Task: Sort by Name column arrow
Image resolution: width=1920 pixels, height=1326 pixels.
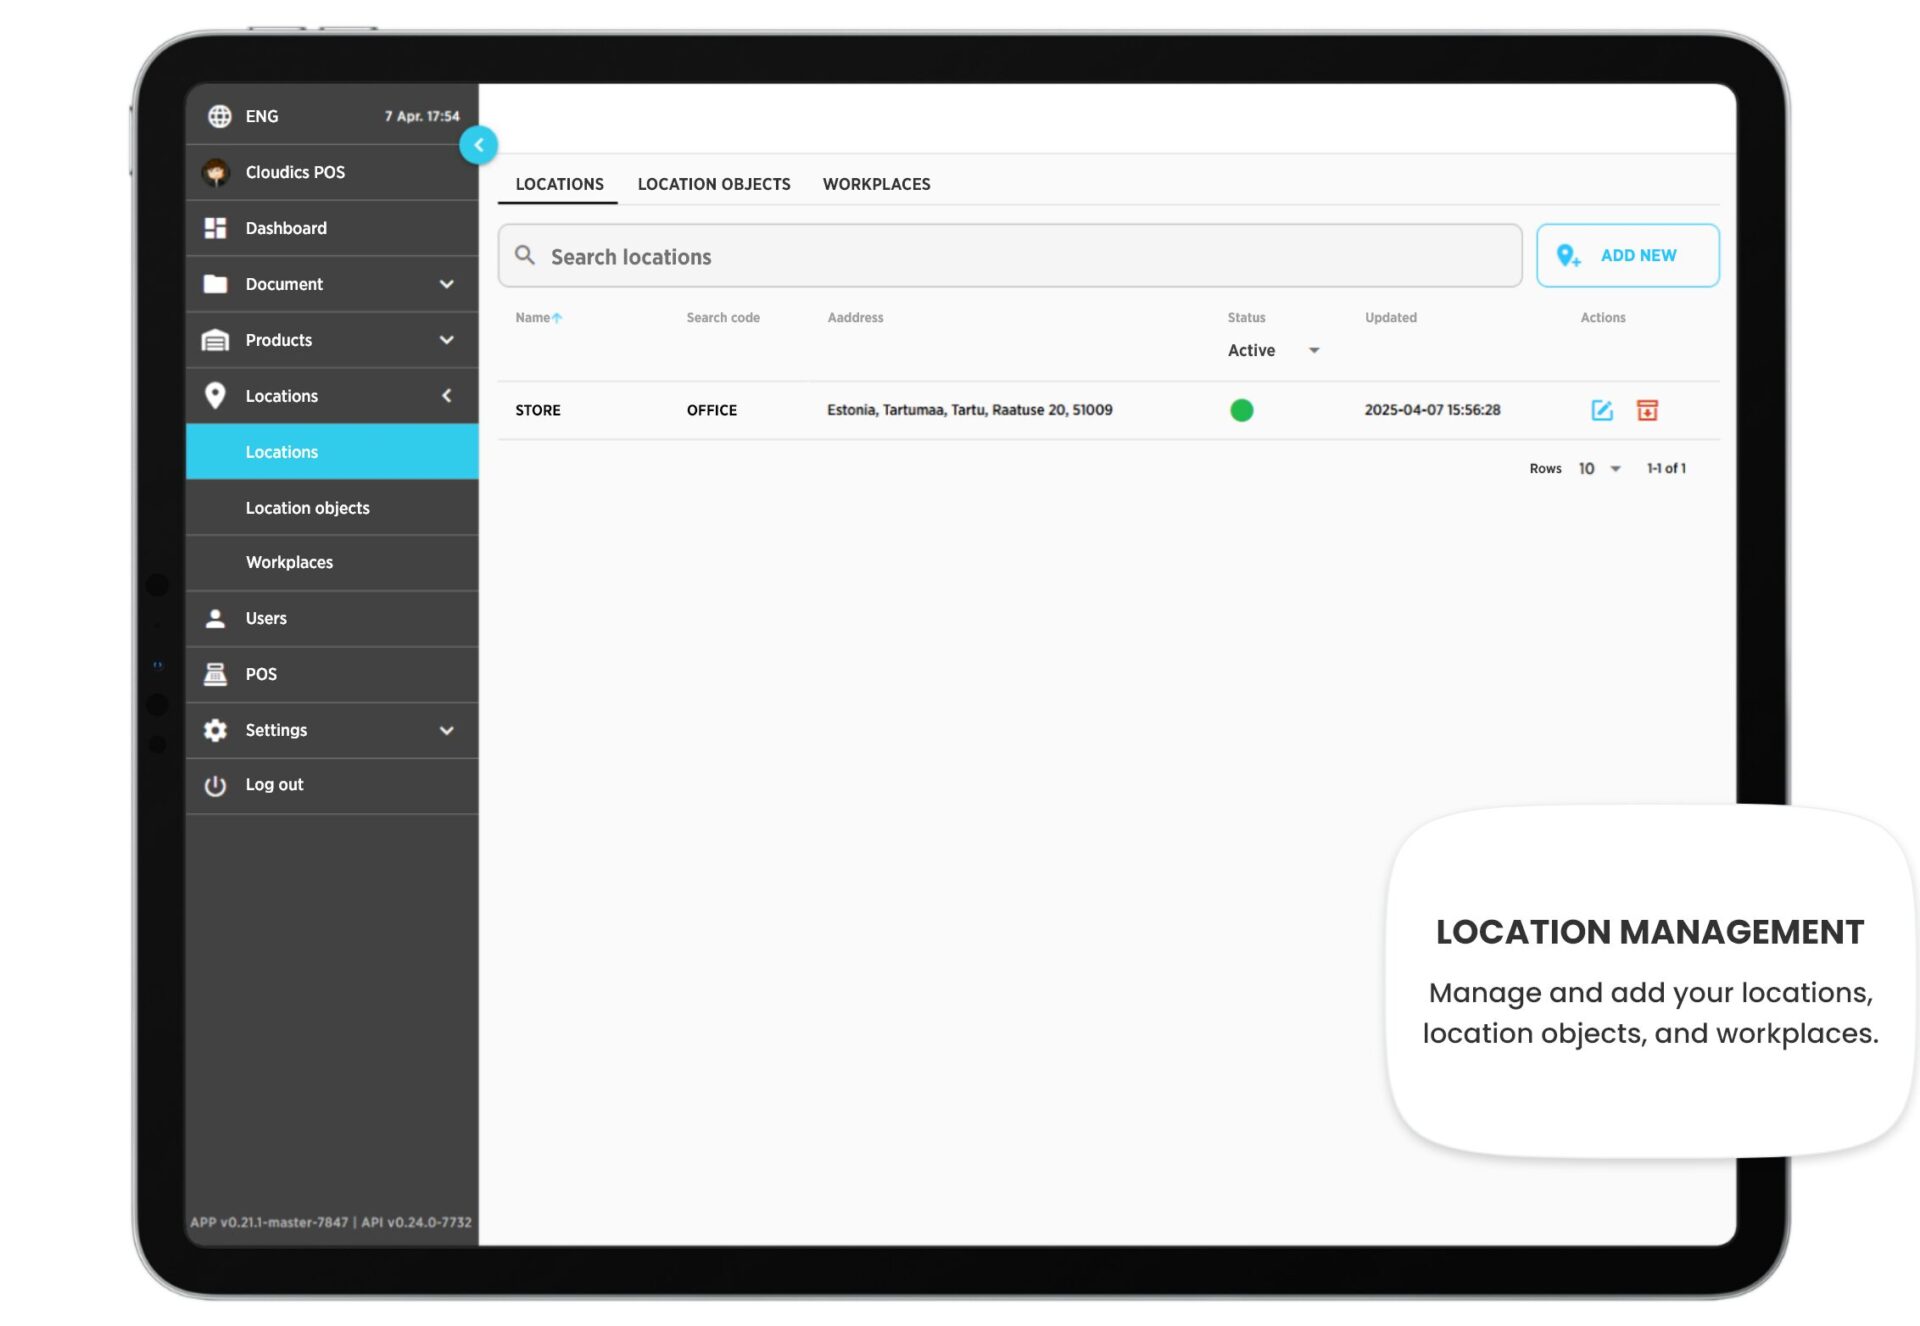Action: 557,318
